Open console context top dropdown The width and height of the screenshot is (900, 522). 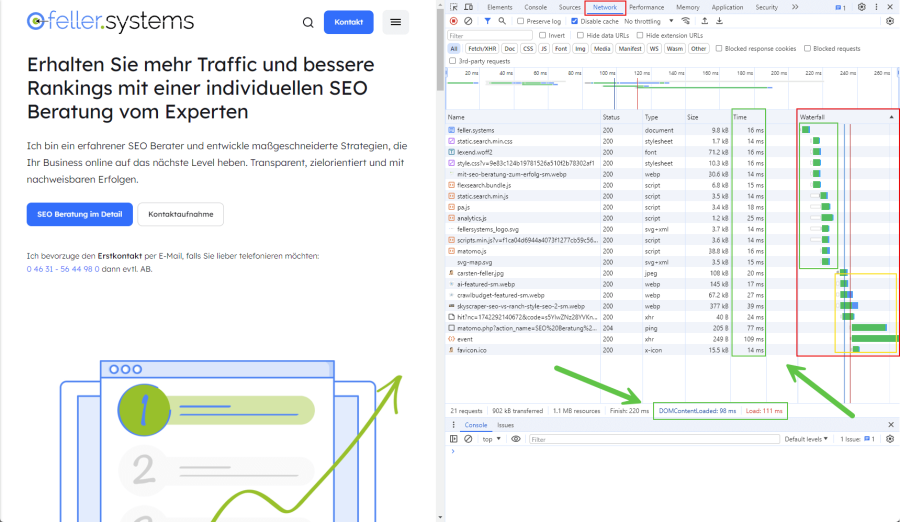[x=491, y=439]
